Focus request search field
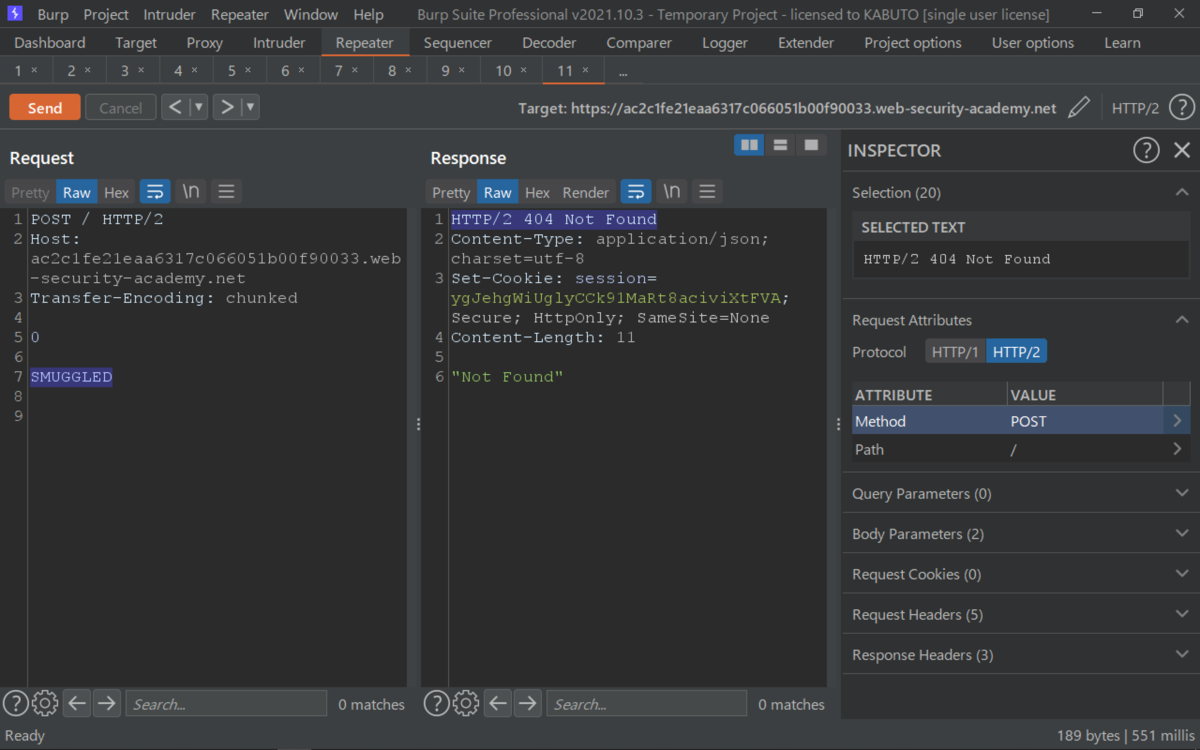The height and width of the screenshot is (750, 1200). tap(226, 703)
